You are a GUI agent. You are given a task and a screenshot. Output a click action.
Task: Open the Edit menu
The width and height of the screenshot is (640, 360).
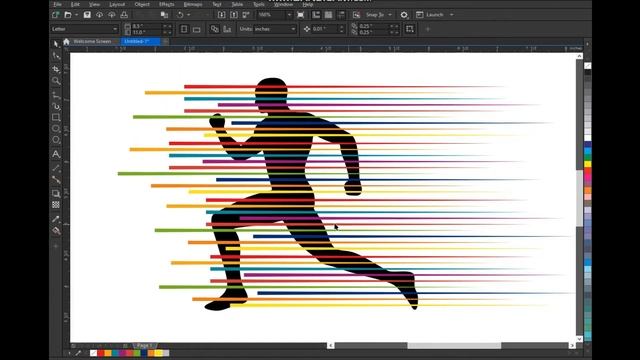click(76, 4)
